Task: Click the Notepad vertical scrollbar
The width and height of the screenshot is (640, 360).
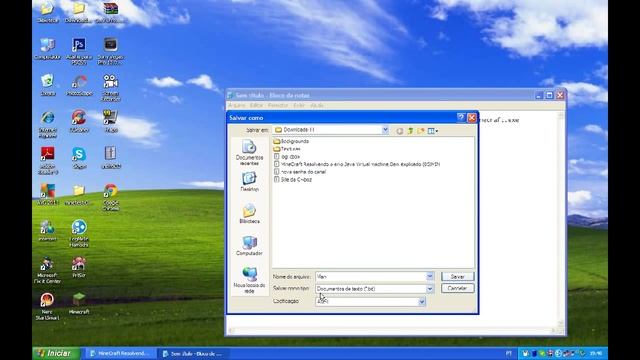Action: 562,220
